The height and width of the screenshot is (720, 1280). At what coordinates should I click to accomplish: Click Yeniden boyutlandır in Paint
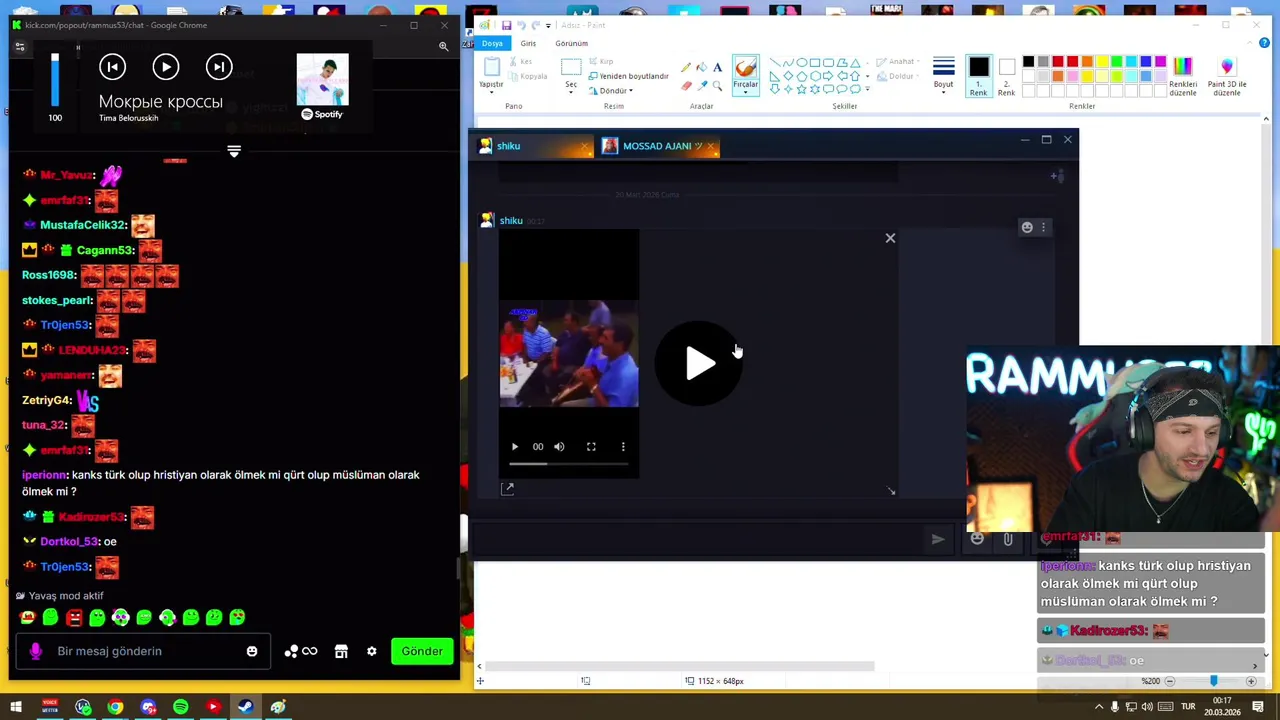[629, 76]
